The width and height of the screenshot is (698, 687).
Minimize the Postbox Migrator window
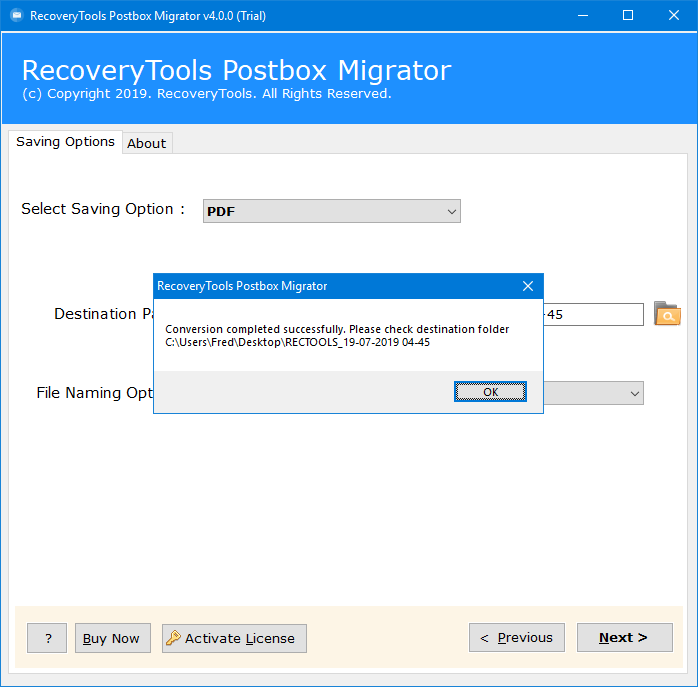coord(583,16)
